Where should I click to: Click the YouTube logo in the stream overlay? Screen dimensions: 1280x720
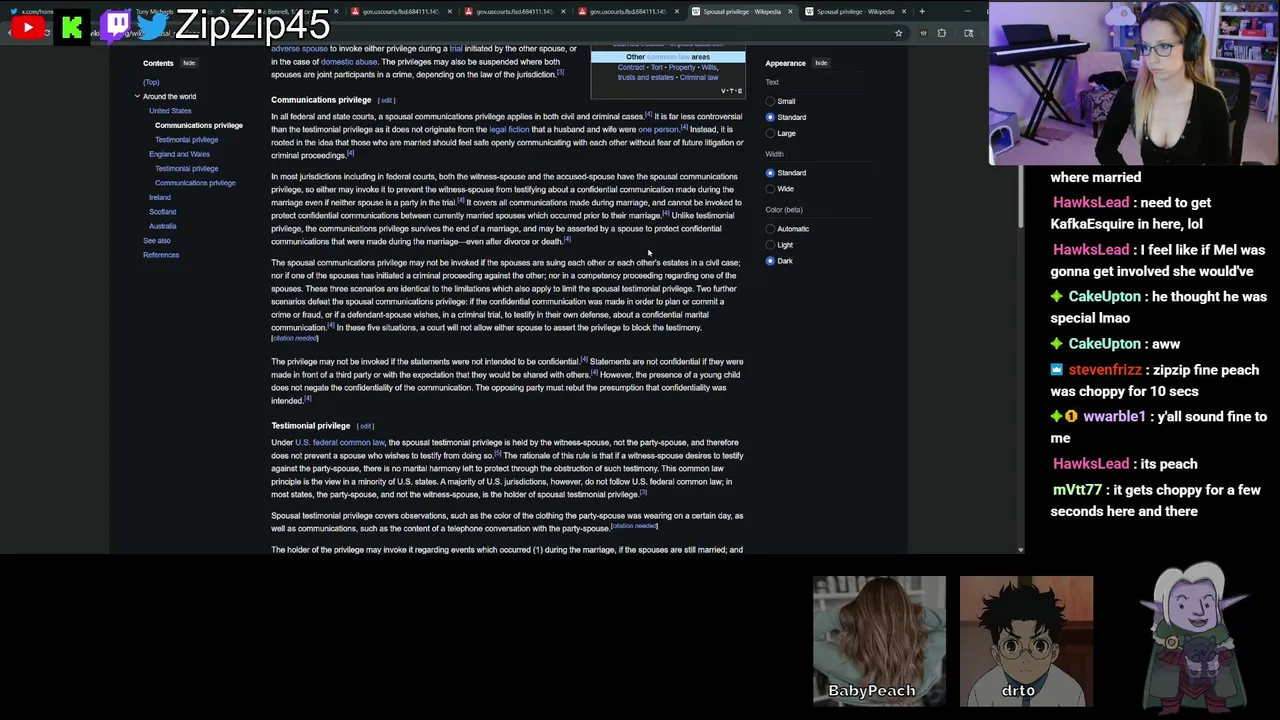click(x=28, y=27)
